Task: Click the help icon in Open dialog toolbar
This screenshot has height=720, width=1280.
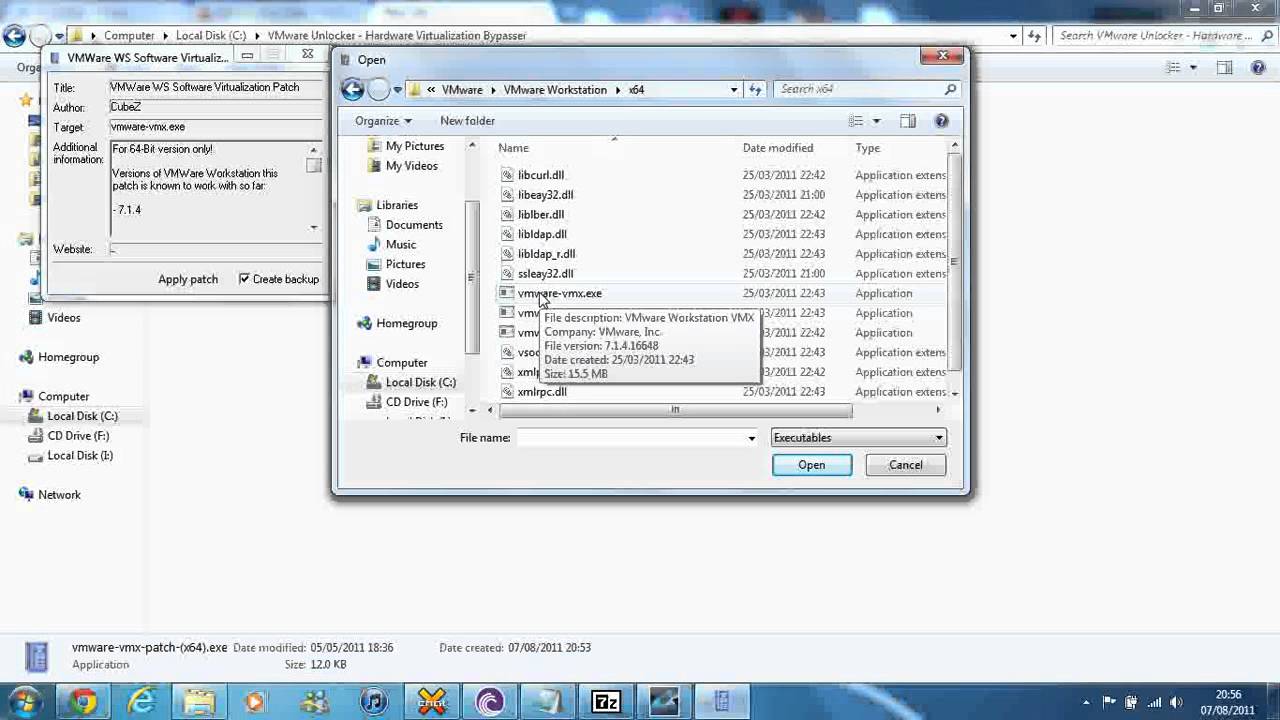Action: pyautogui.click(x=941, y=121)
